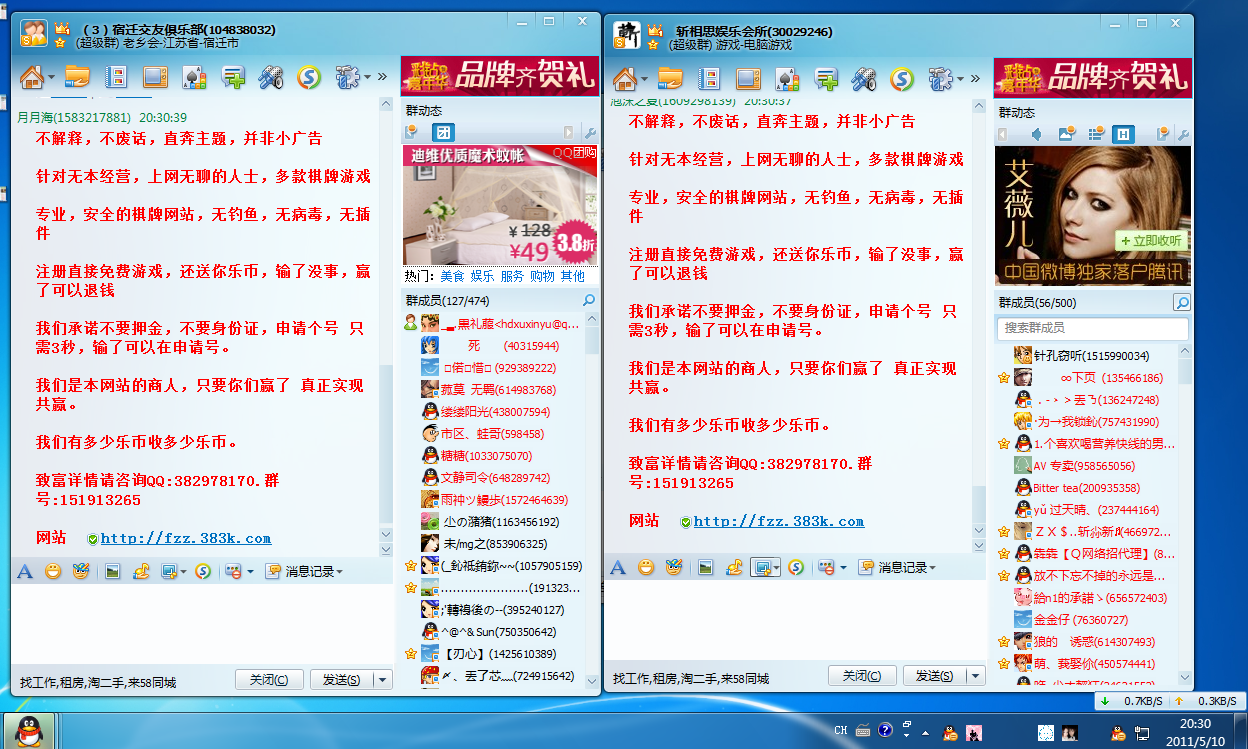
Task: Open shared files folder in 新相思娱乐会所 window
Action: click(670, 78)
